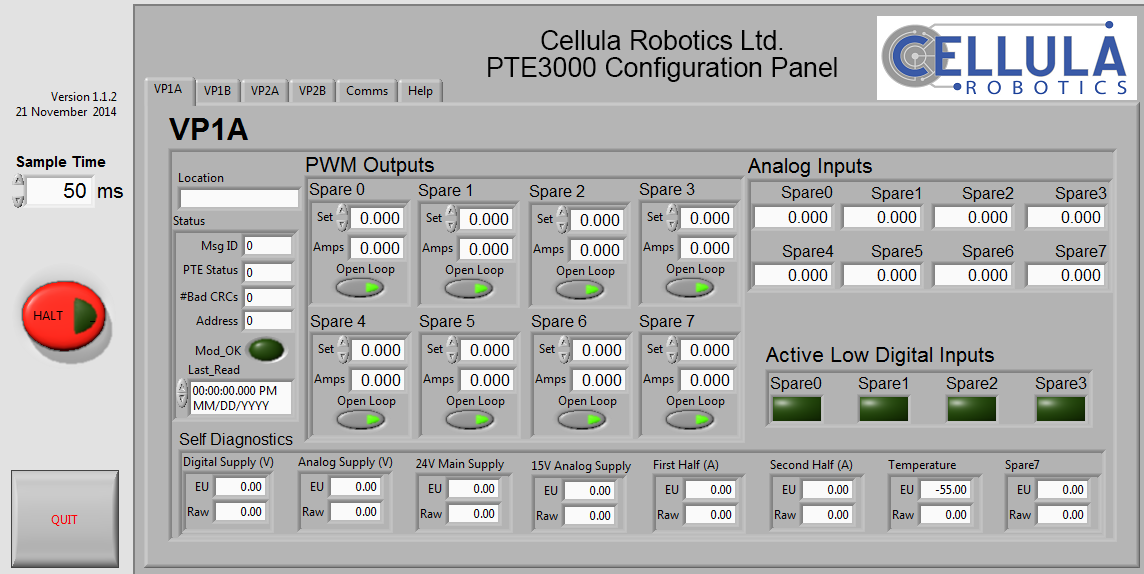The width and height of the screenshot is (1144, 574).
Task: Click the "Version 1.1.2" text
Action: [84, 96]
